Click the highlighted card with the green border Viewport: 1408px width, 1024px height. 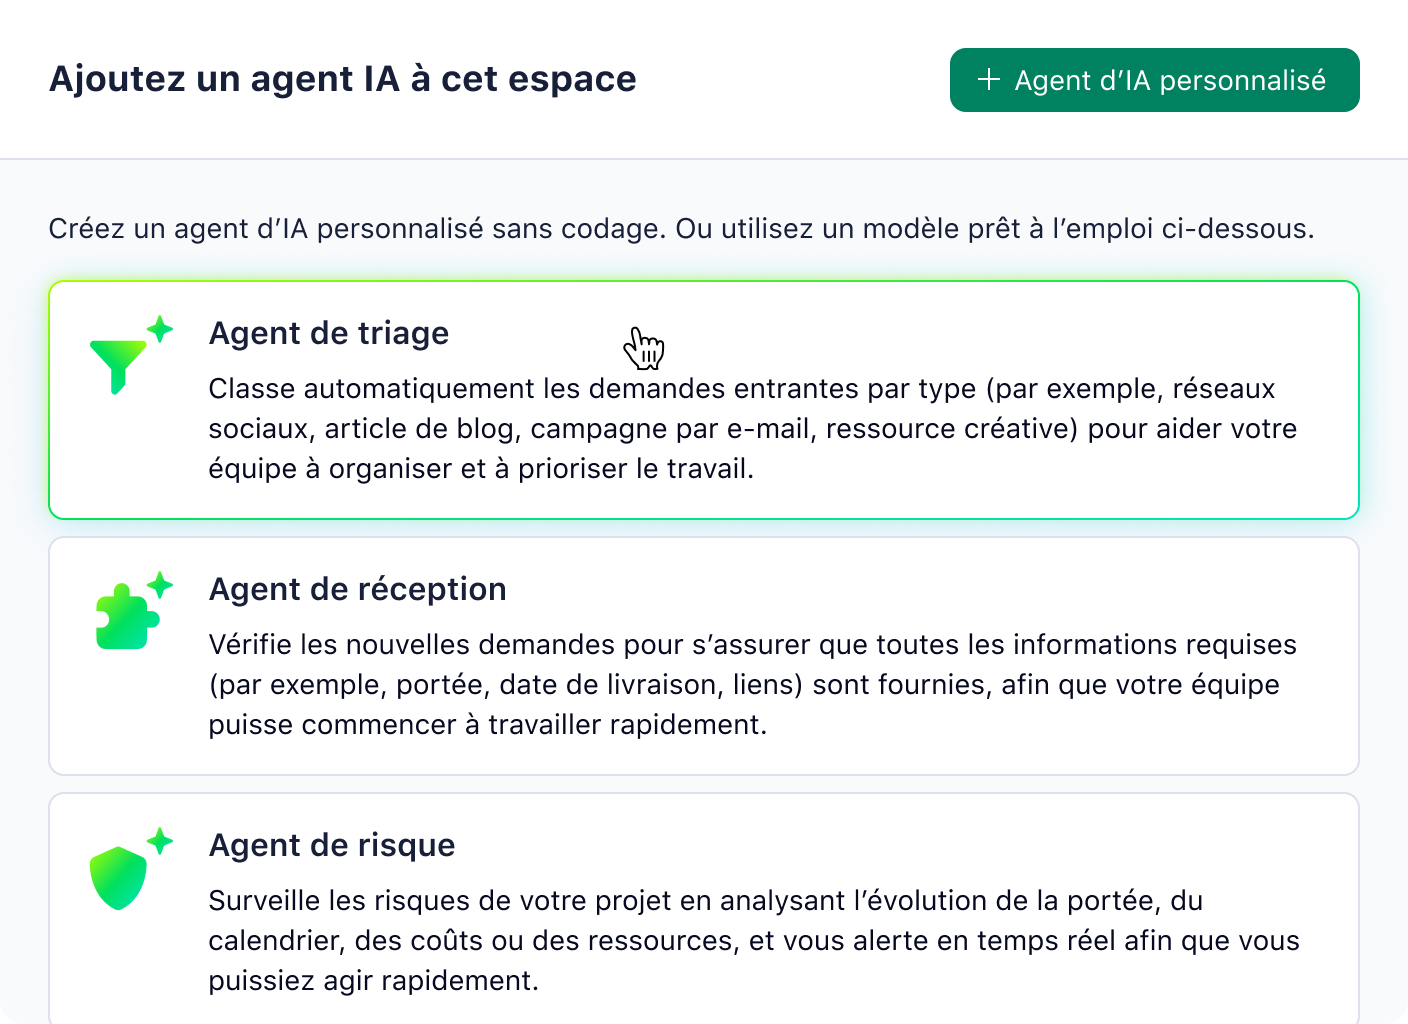704,398
